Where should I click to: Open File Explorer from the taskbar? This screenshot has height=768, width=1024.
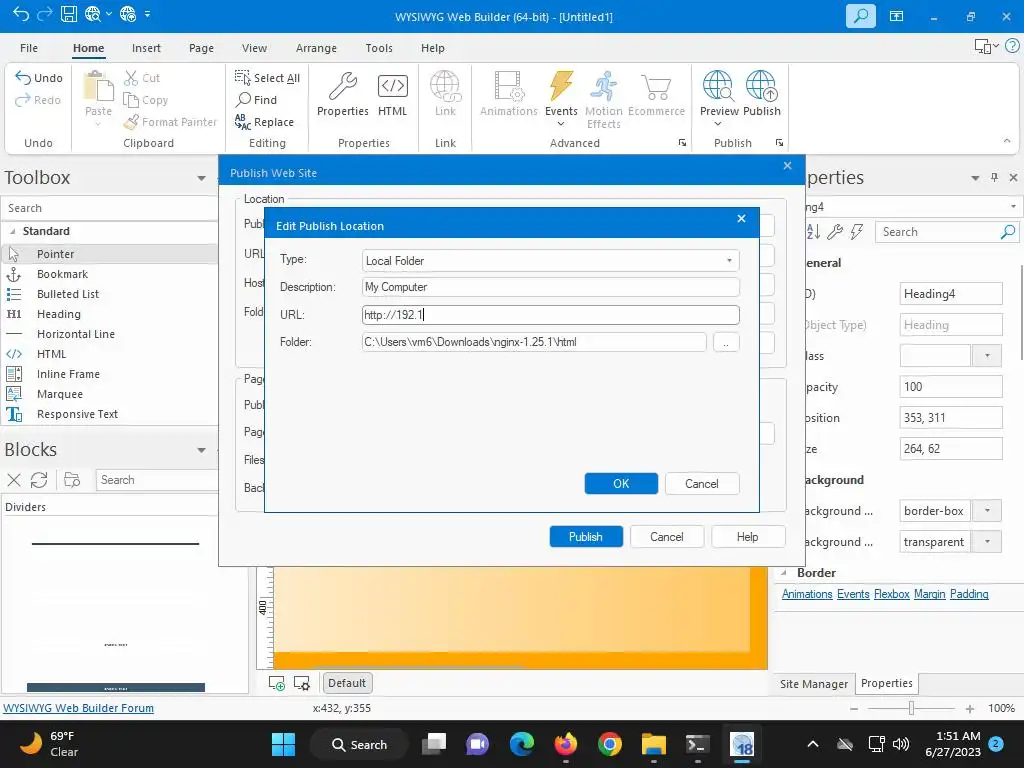[653, 744]
